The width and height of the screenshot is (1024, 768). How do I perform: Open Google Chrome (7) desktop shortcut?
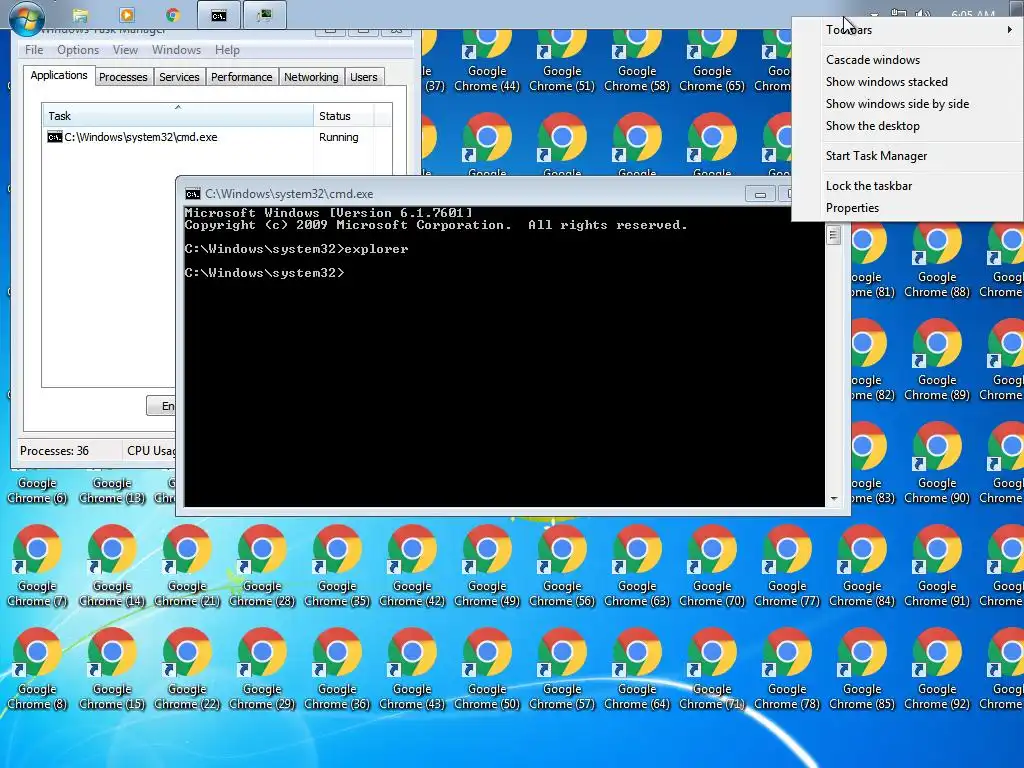(x=37, y=566)
